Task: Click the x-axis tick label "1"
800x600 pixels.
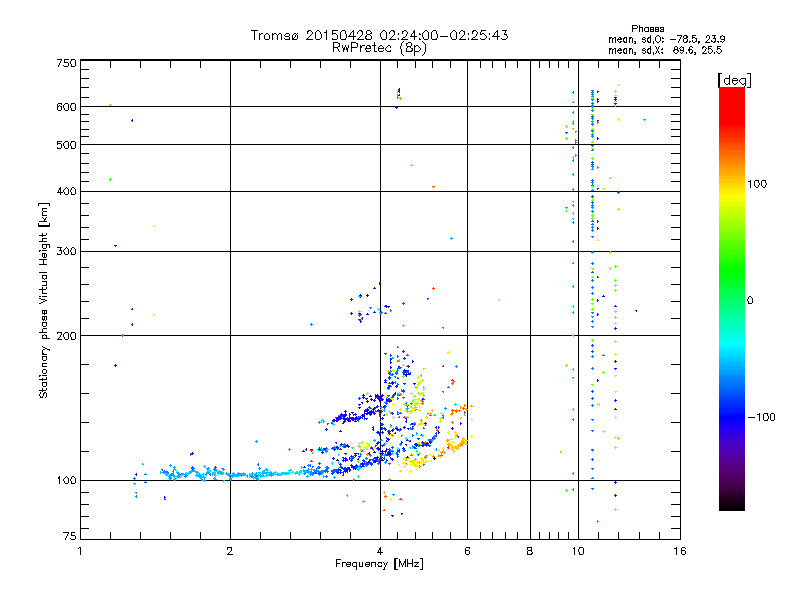Action: coord(80,551)
